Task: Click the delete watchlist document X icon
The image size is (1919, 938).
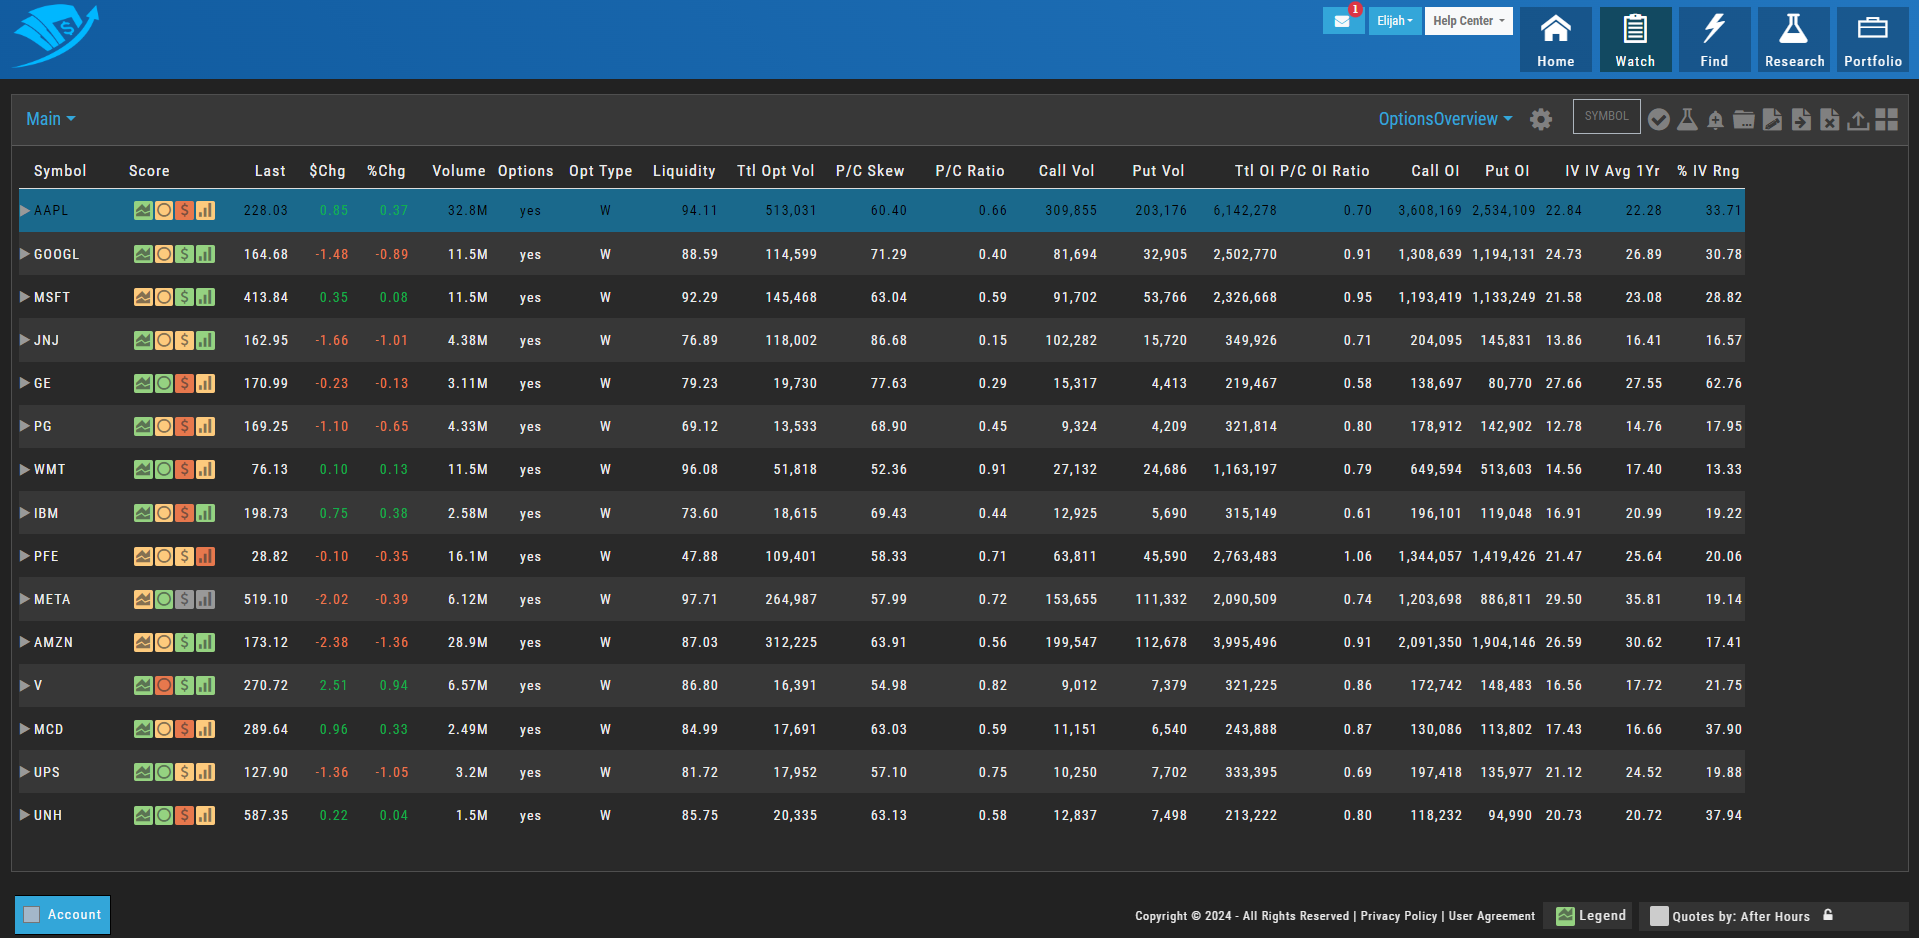Action: [x=1829, y=120]
